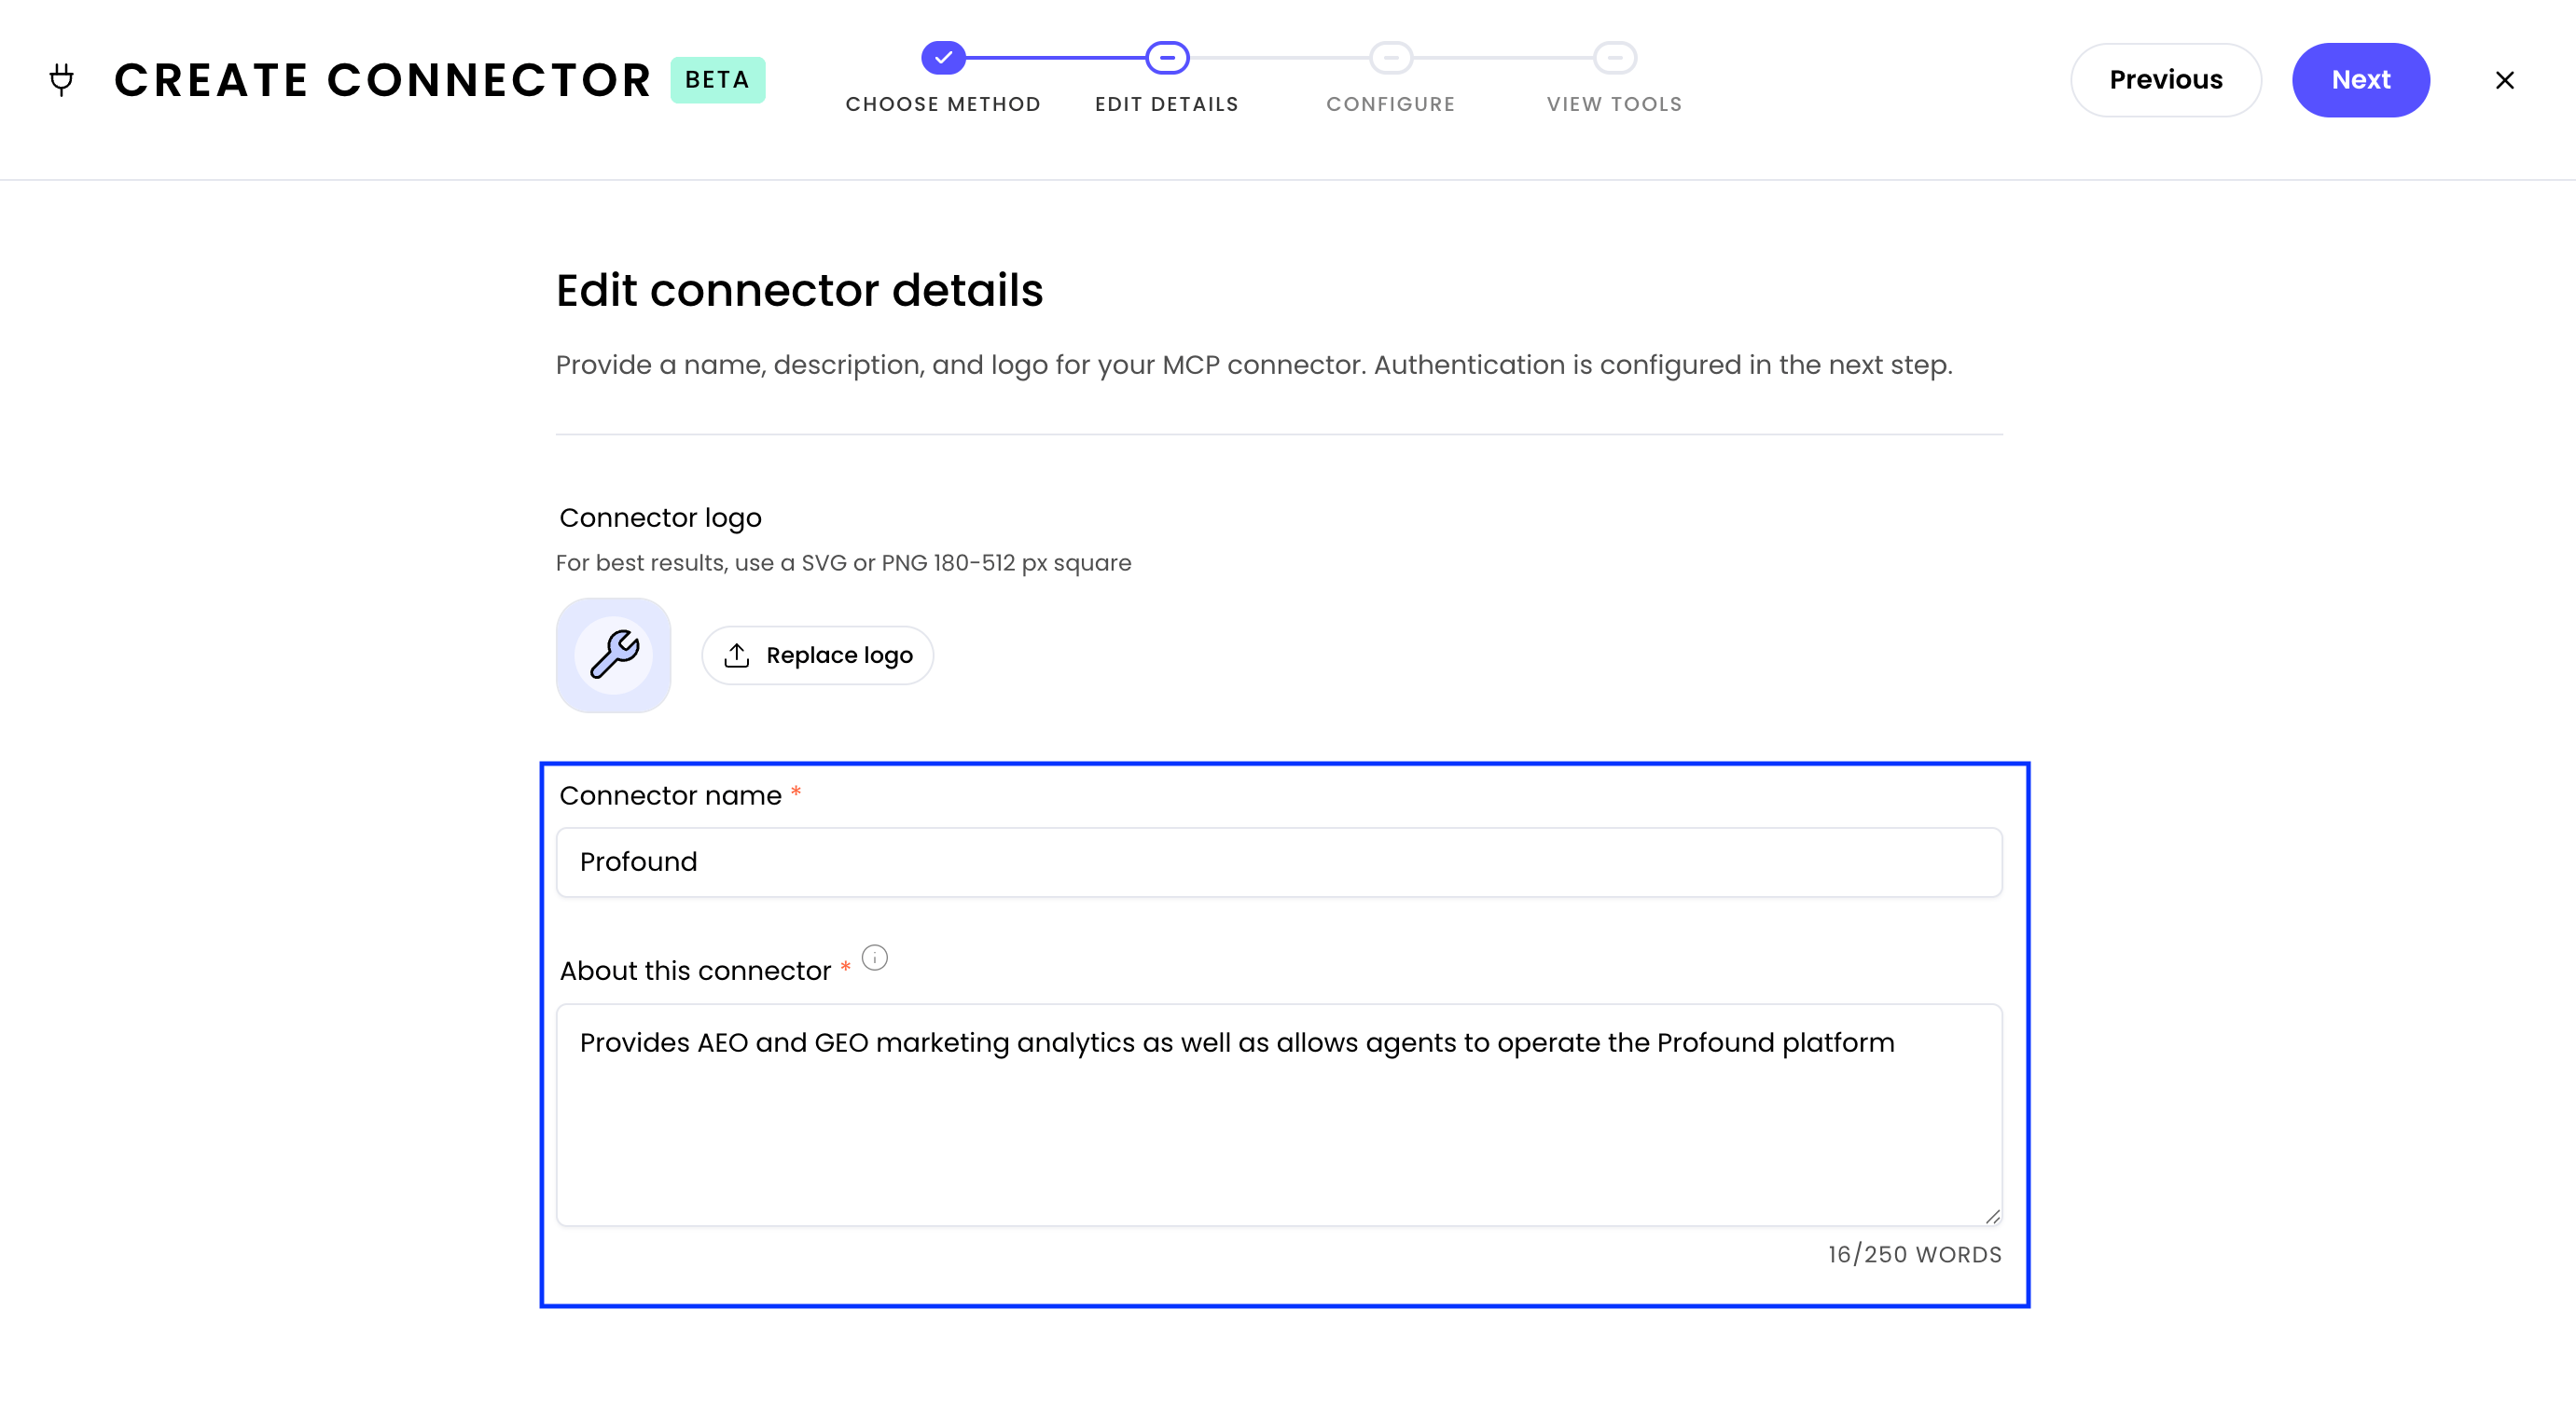2576x1406 pixels.
Task: Focus the Connector name field containing Profound
Action: click(x=1279, y=862)
